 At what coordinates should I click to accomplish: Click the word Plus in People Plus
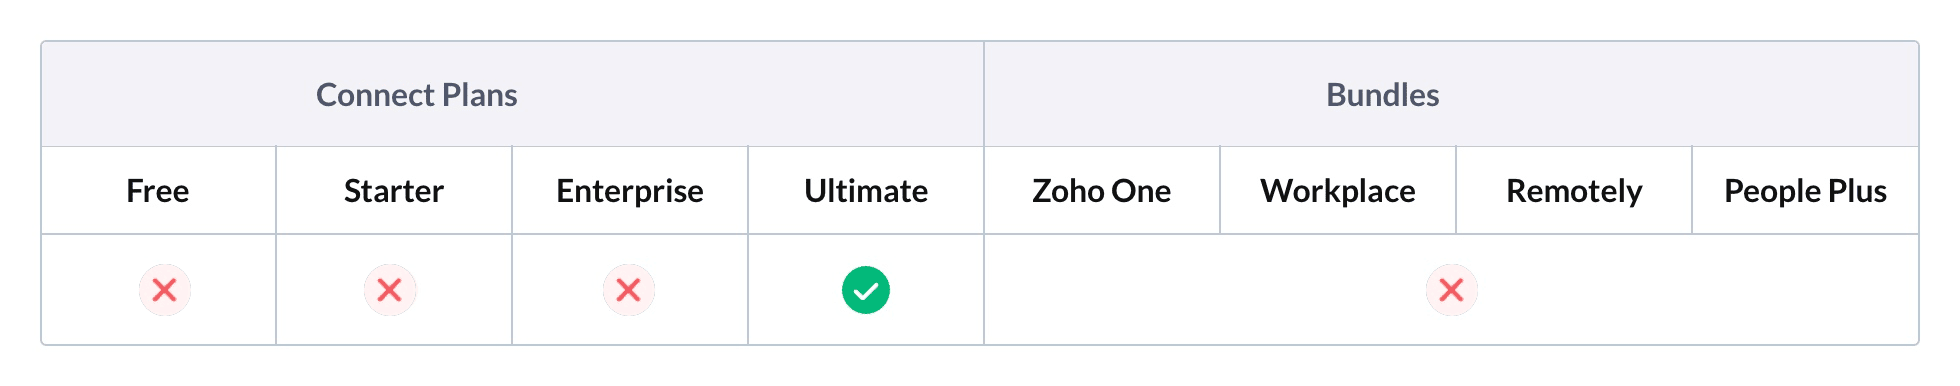[1858, 191]
